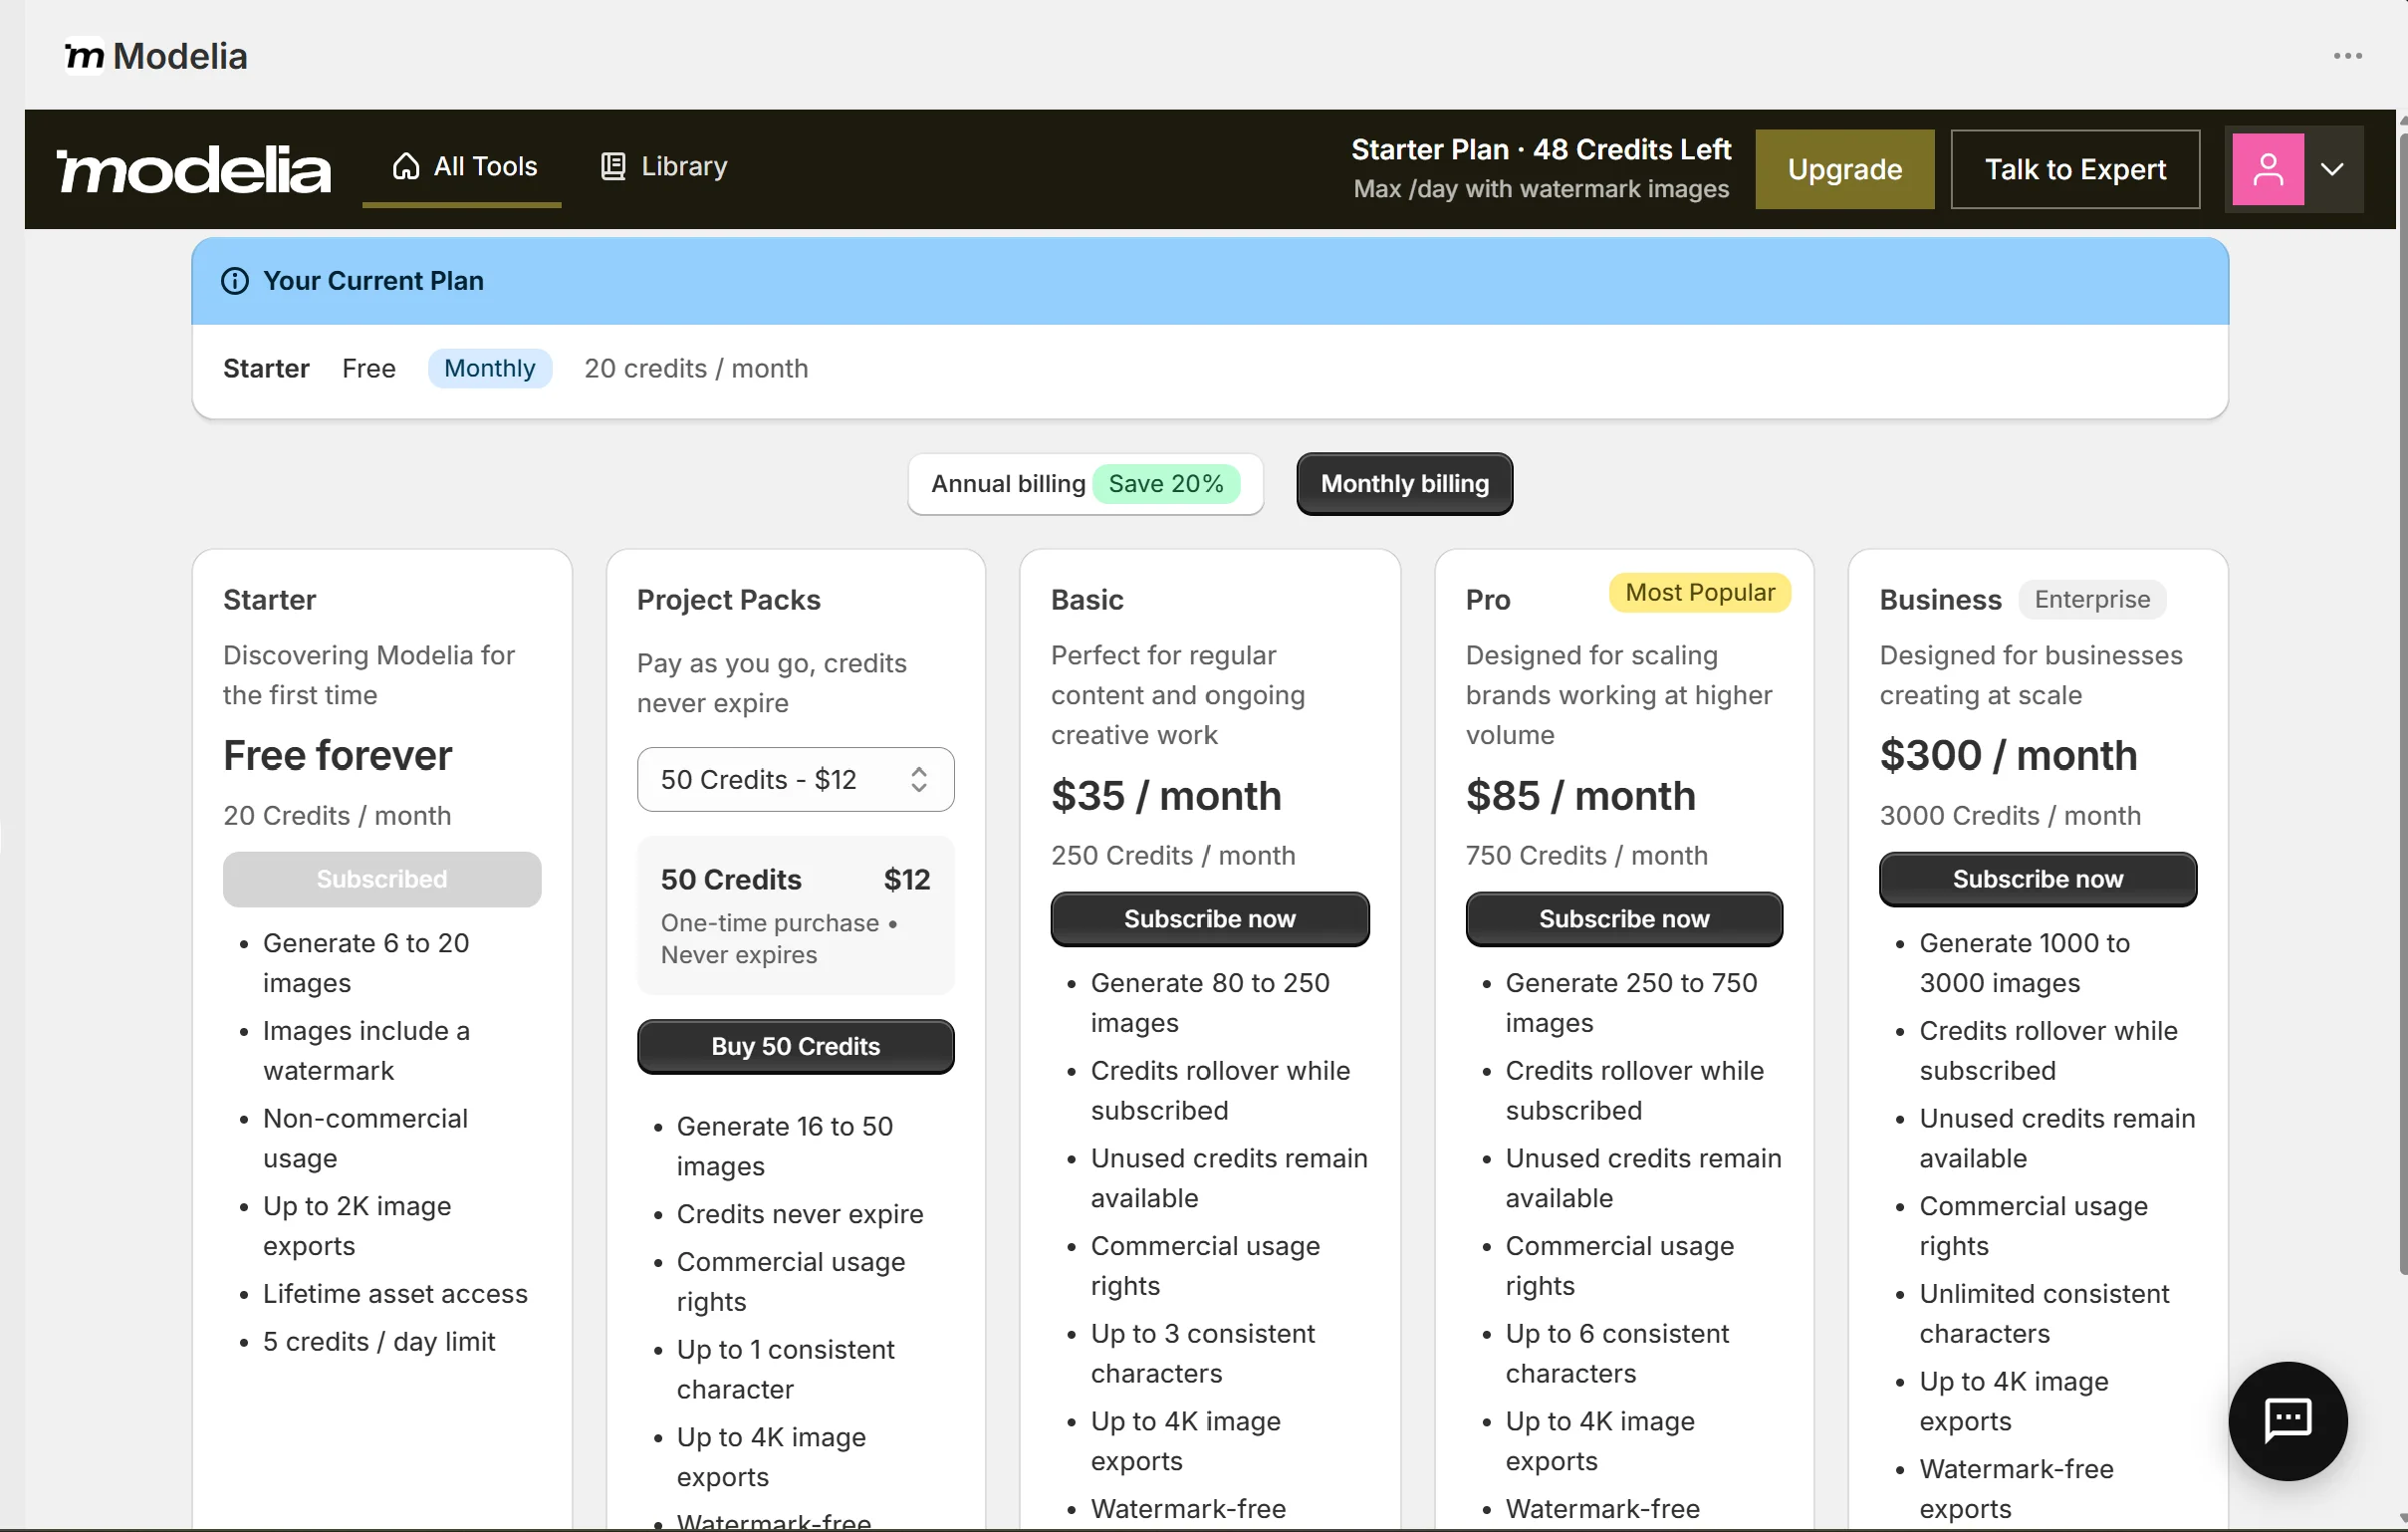Click the Library book icon

pos(613,166)
